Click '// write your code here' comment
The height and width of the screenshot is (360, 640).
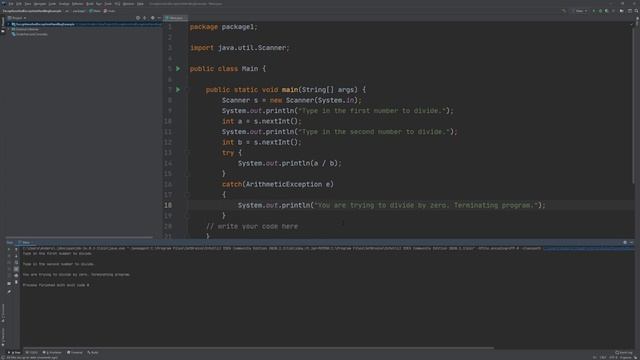coord(252,226)
